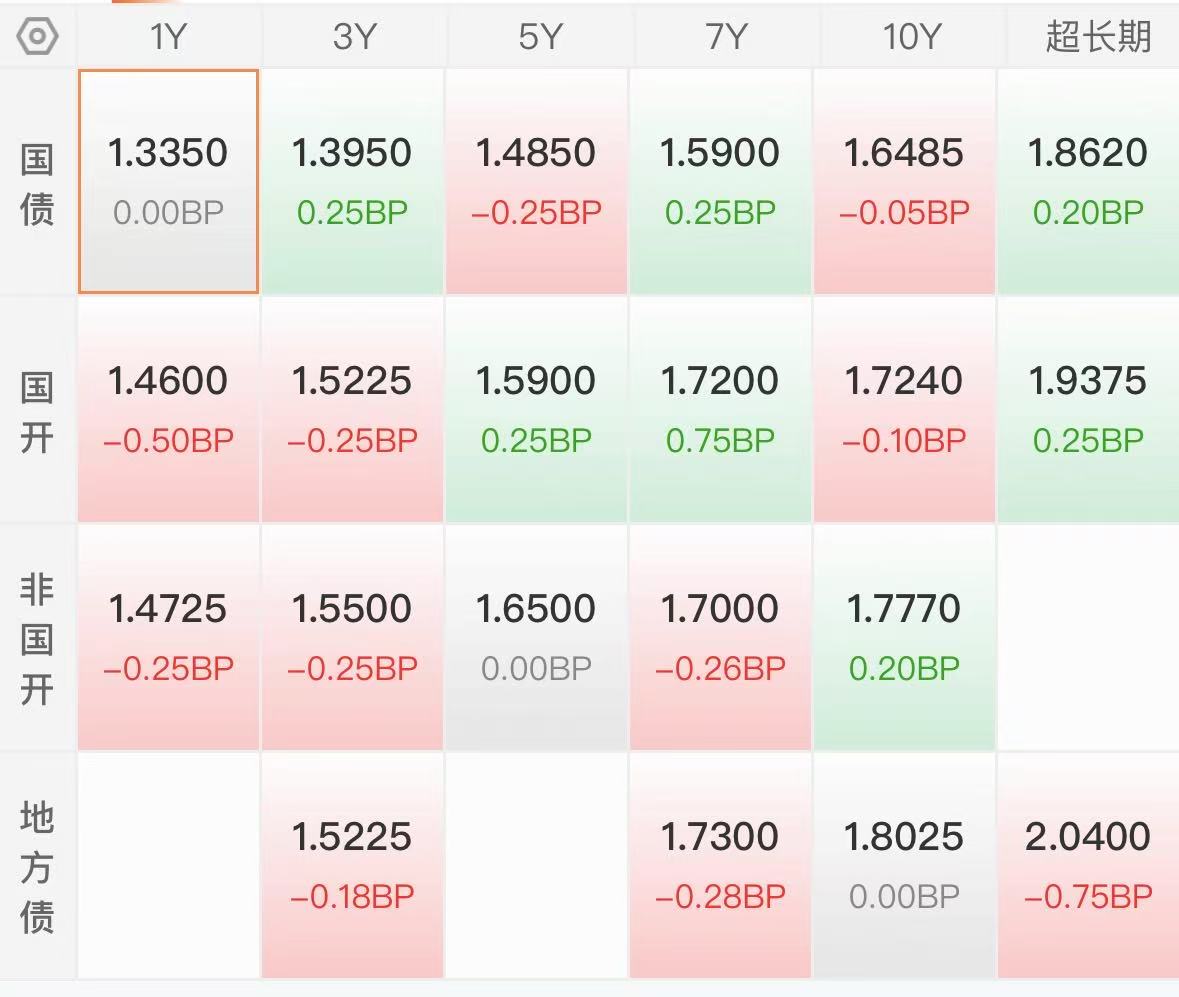Select the 5Y column header
This screenshot has height=997, width=1179.
[540, 36]
